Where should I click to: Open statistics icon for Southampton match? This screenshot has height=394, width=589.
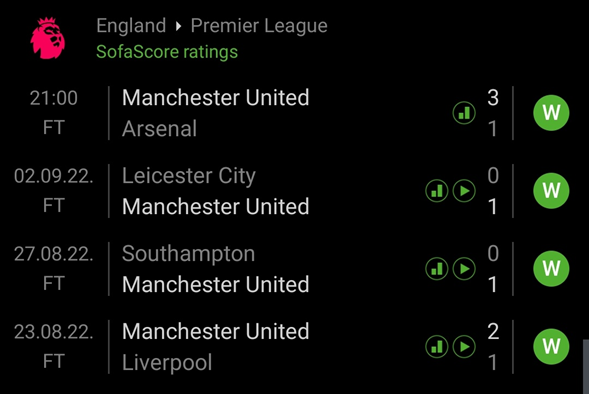point(436,269)
